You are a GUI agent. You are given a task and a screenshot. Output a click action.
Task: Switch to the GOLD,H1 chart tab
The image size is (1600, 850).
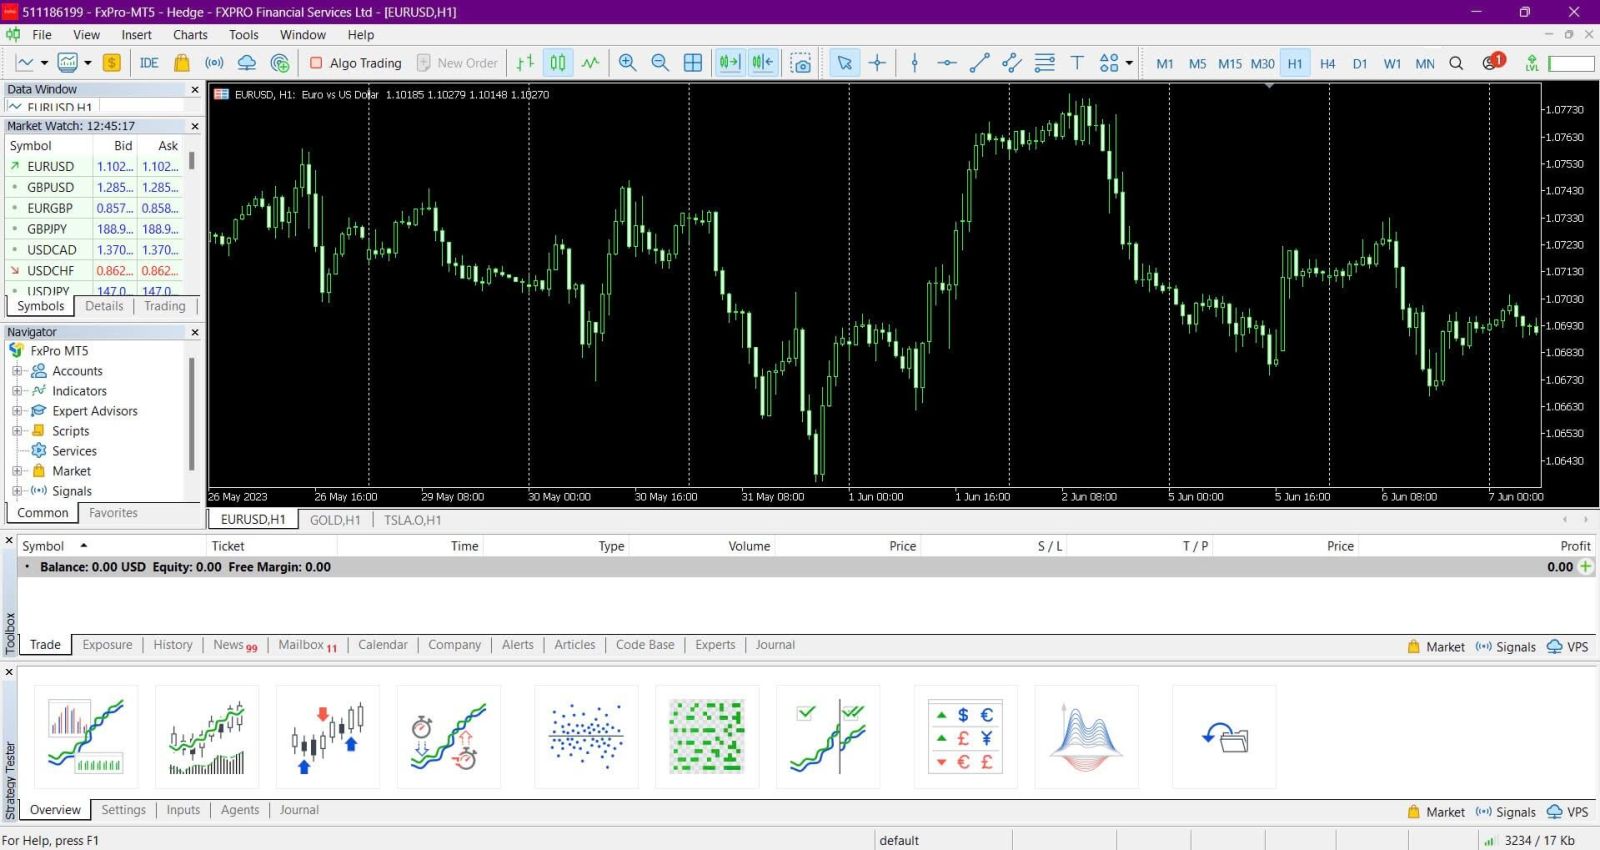(334, 520)
